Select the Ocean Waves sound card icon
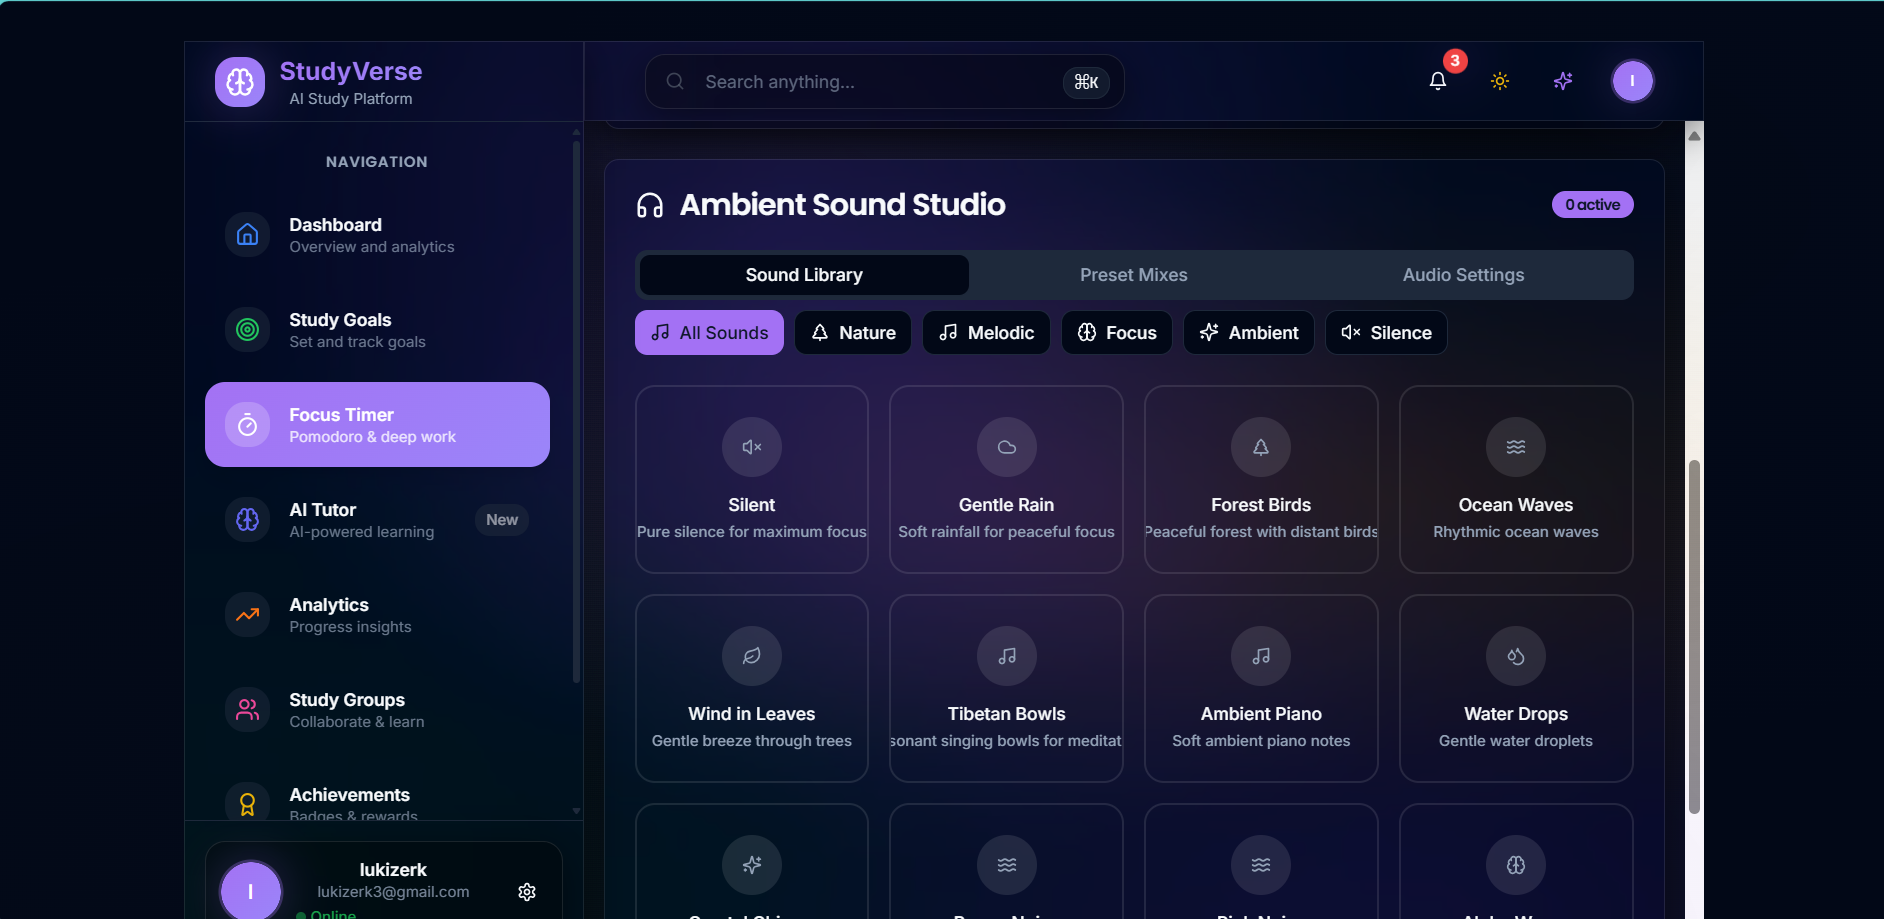1884x919 pixels. click(1515, 447)
